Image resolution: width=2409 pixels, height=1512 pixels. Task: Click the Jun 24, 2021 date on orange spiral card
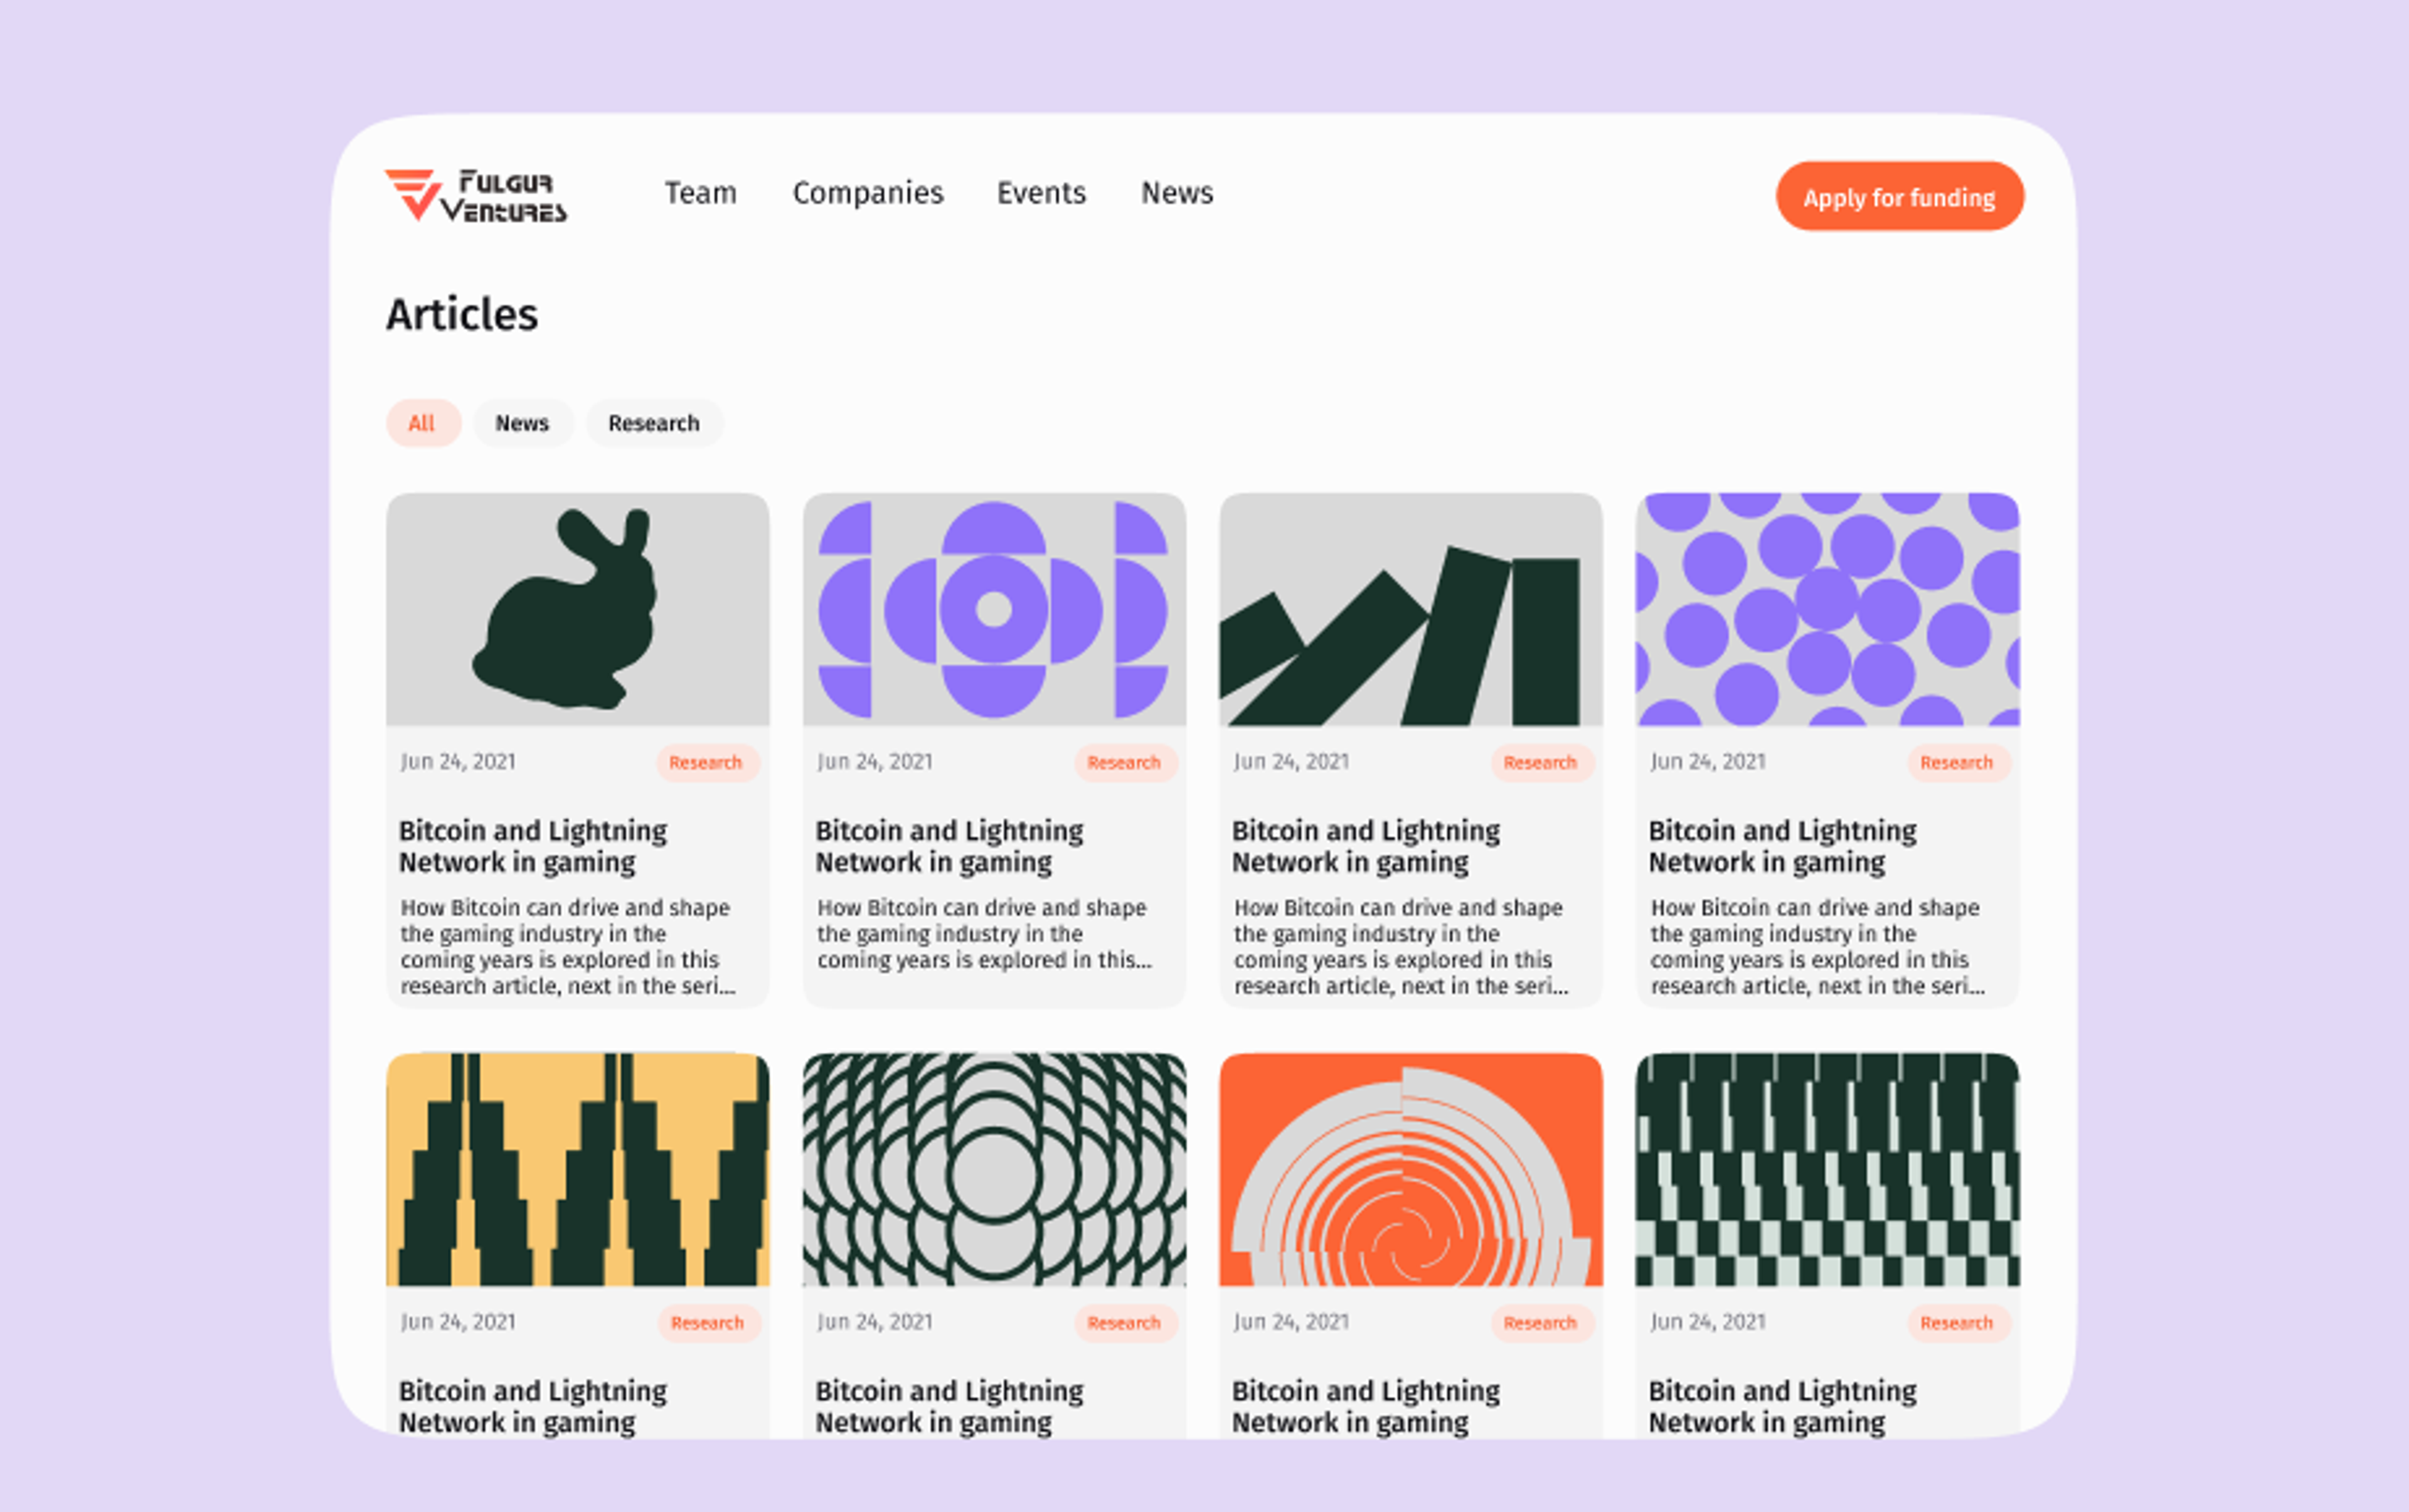click(x=1292, y=1322)
